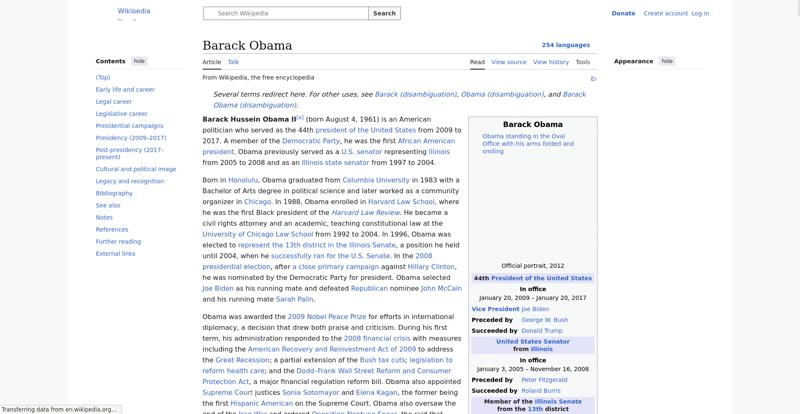The width and height of the screenshot is (800, 414).
Task: Hide the Appearance panel
Action: [667, 61]
